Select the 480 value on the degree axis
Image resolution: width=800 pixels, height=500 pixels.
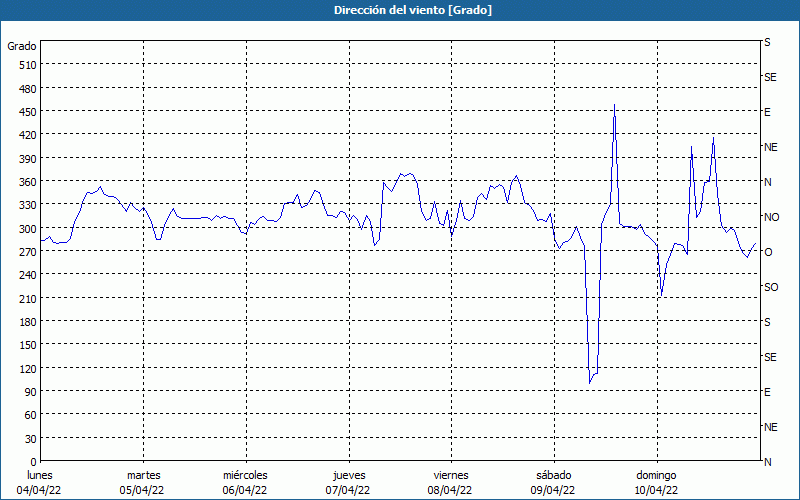pos(28,89)
